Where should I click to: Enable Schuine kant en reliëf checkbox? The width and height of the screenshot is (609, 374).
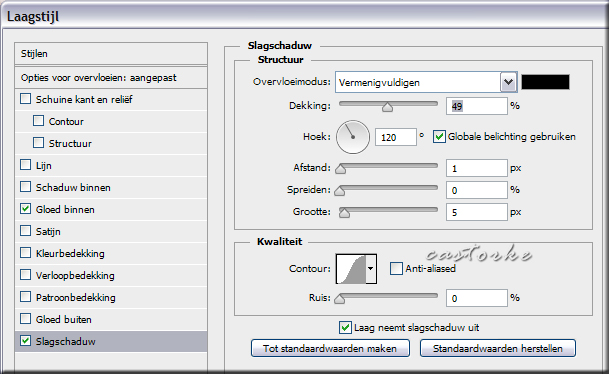point(26,99)
